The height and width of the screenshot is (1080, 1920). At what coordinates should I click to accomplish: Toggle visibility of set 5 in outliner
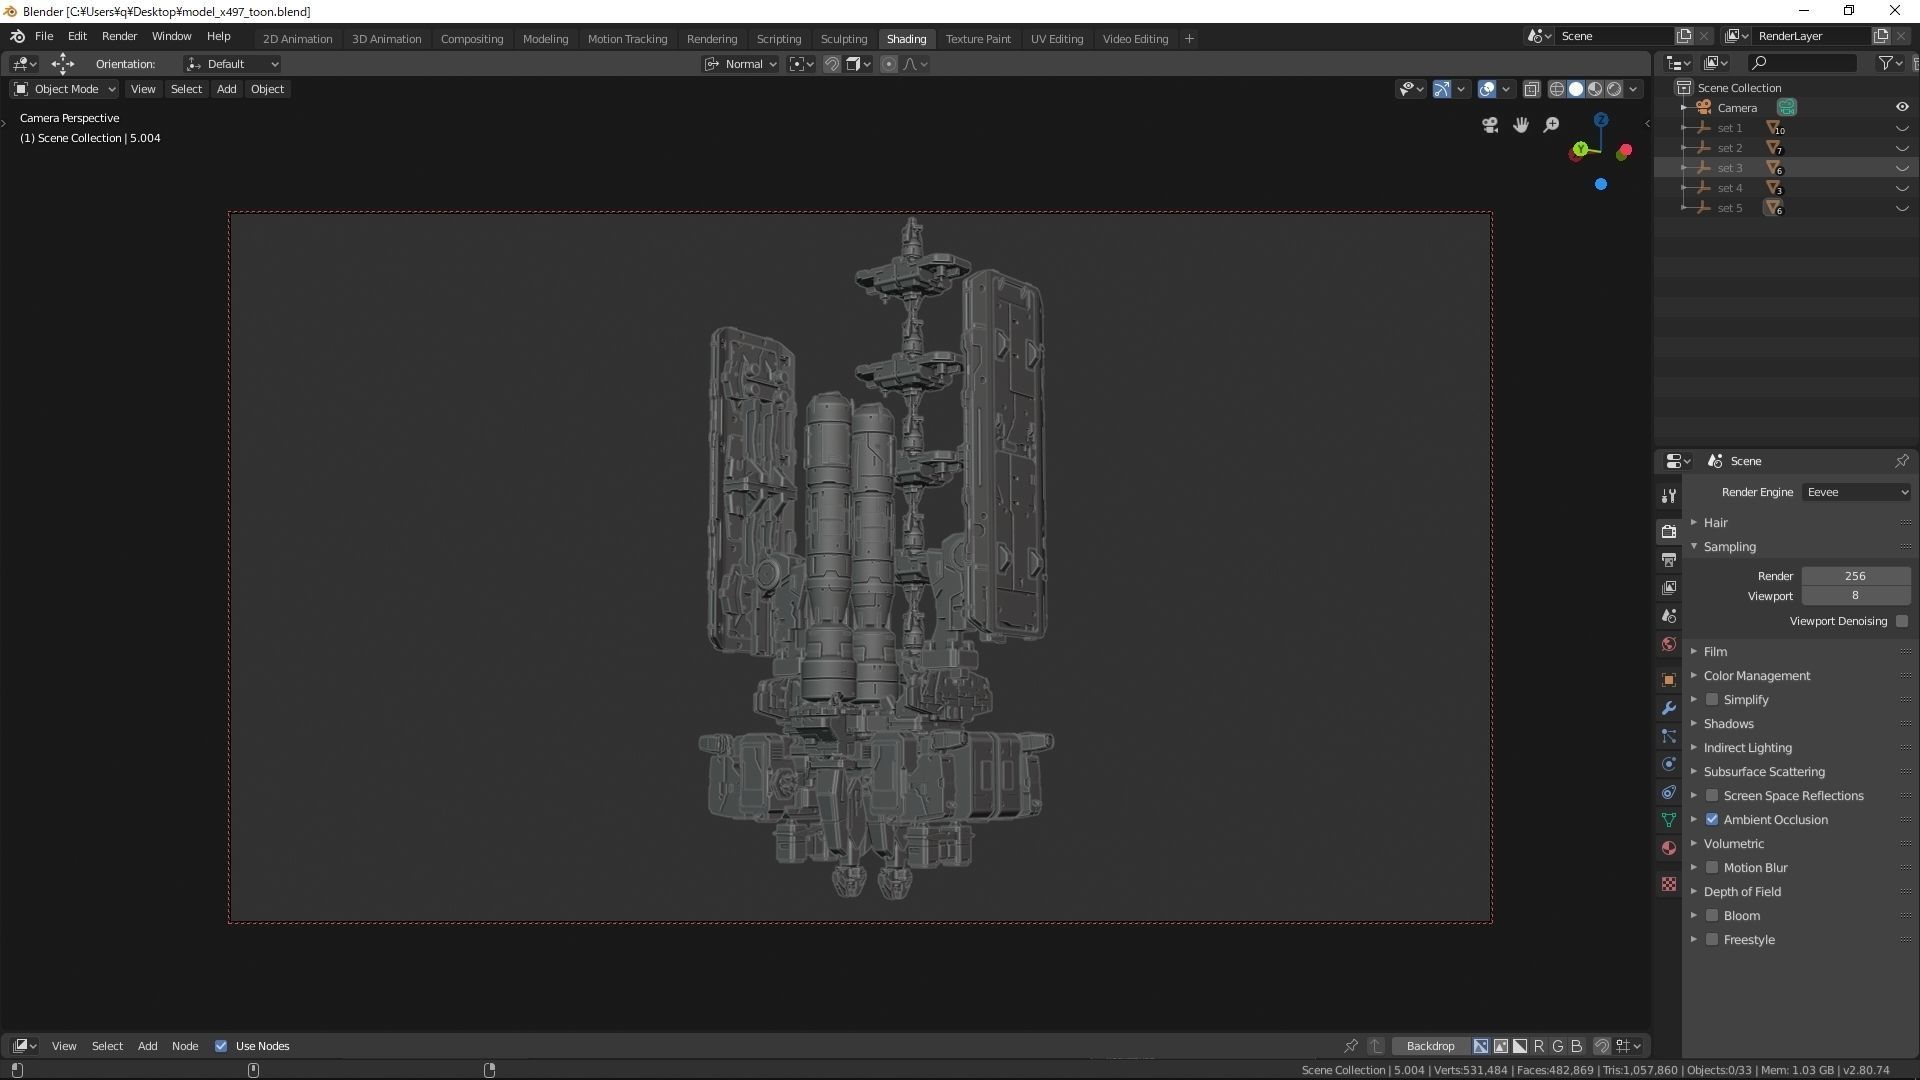[x=1902, y=208]
